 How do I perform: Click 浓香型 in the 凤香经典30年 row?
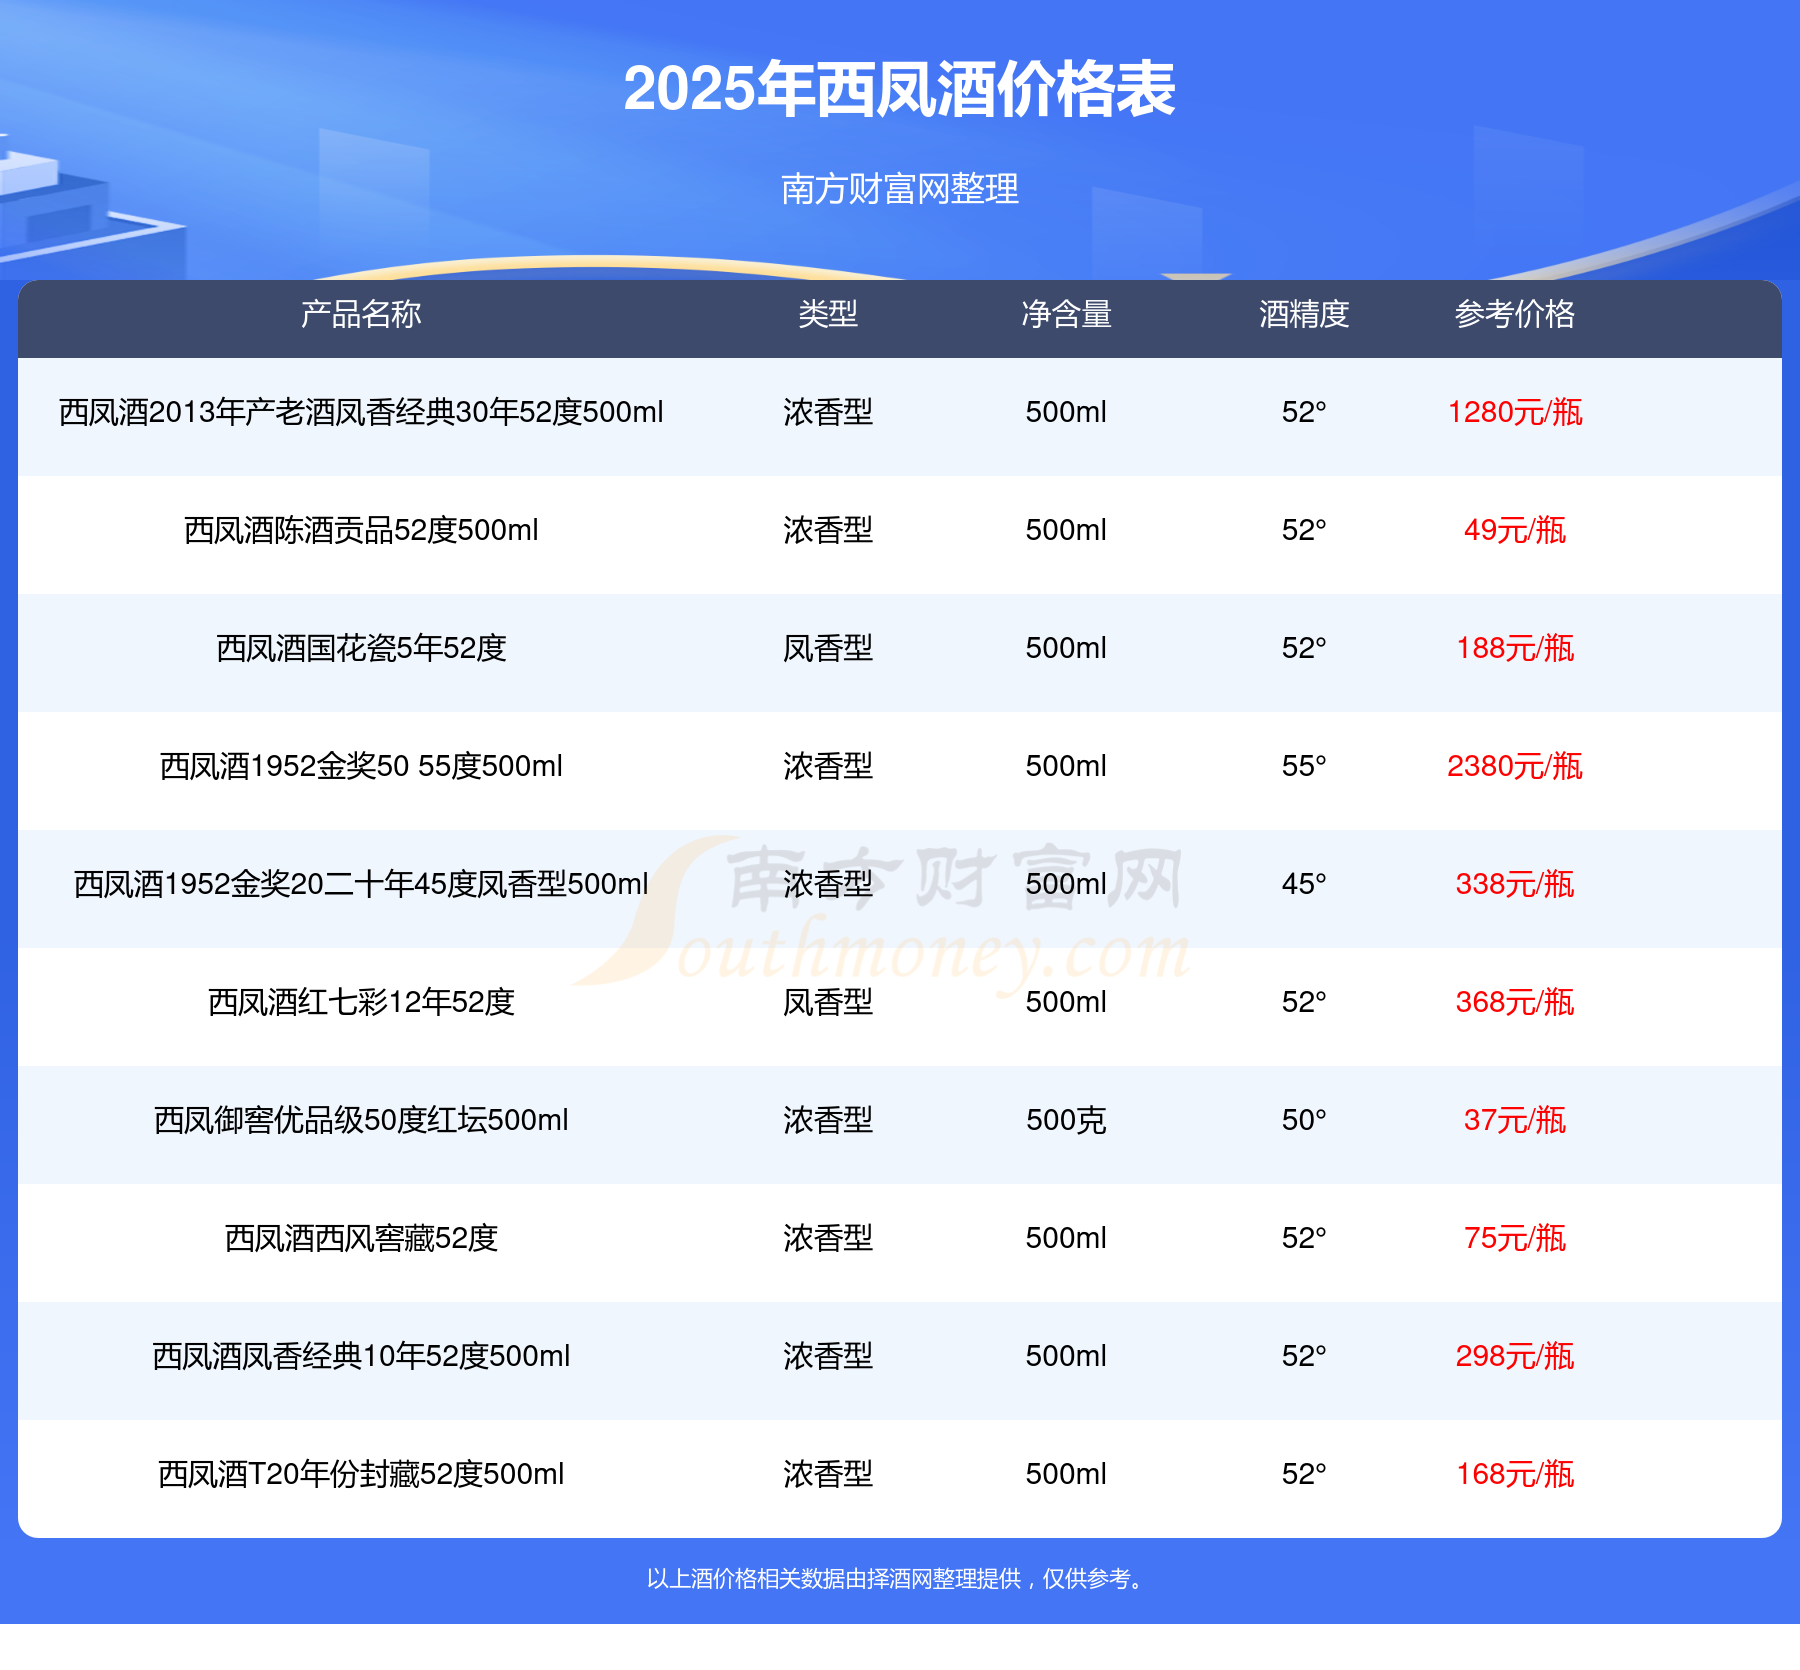pos(828,412)
